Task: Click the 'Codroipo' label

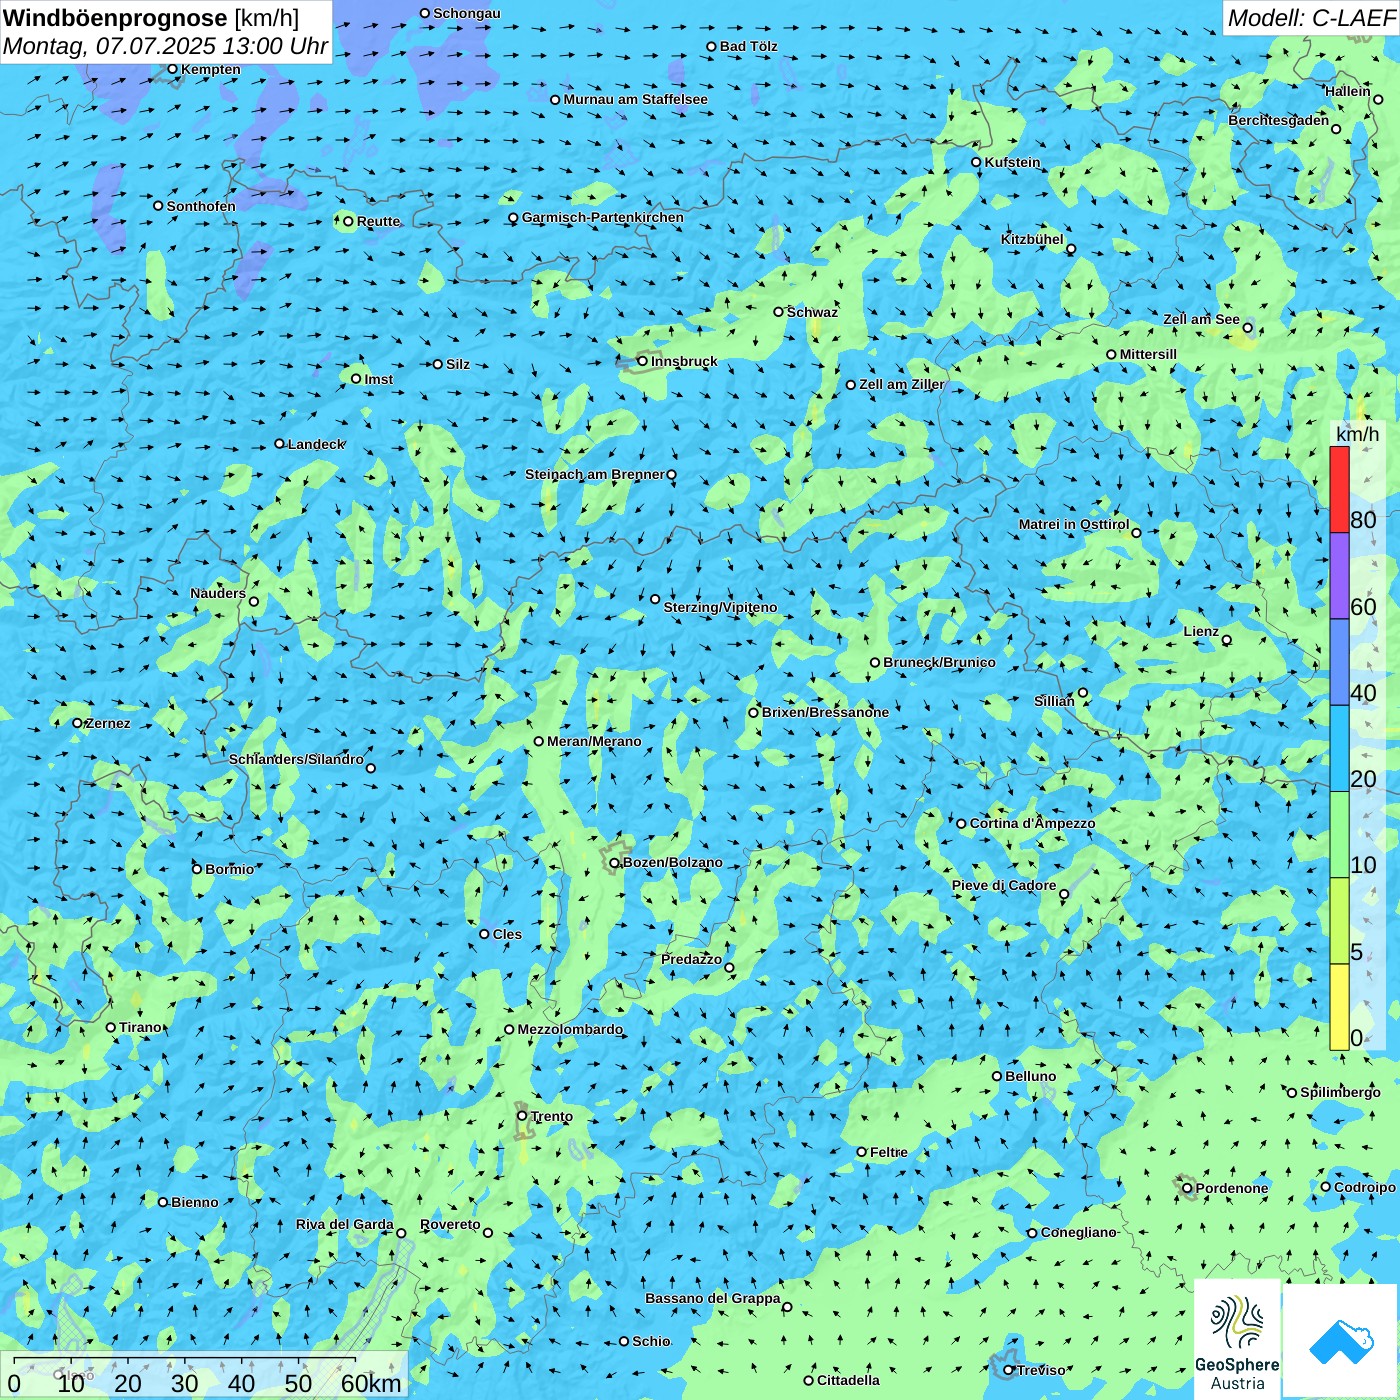Action: pyautogui.click(x=1365, y=1187)
